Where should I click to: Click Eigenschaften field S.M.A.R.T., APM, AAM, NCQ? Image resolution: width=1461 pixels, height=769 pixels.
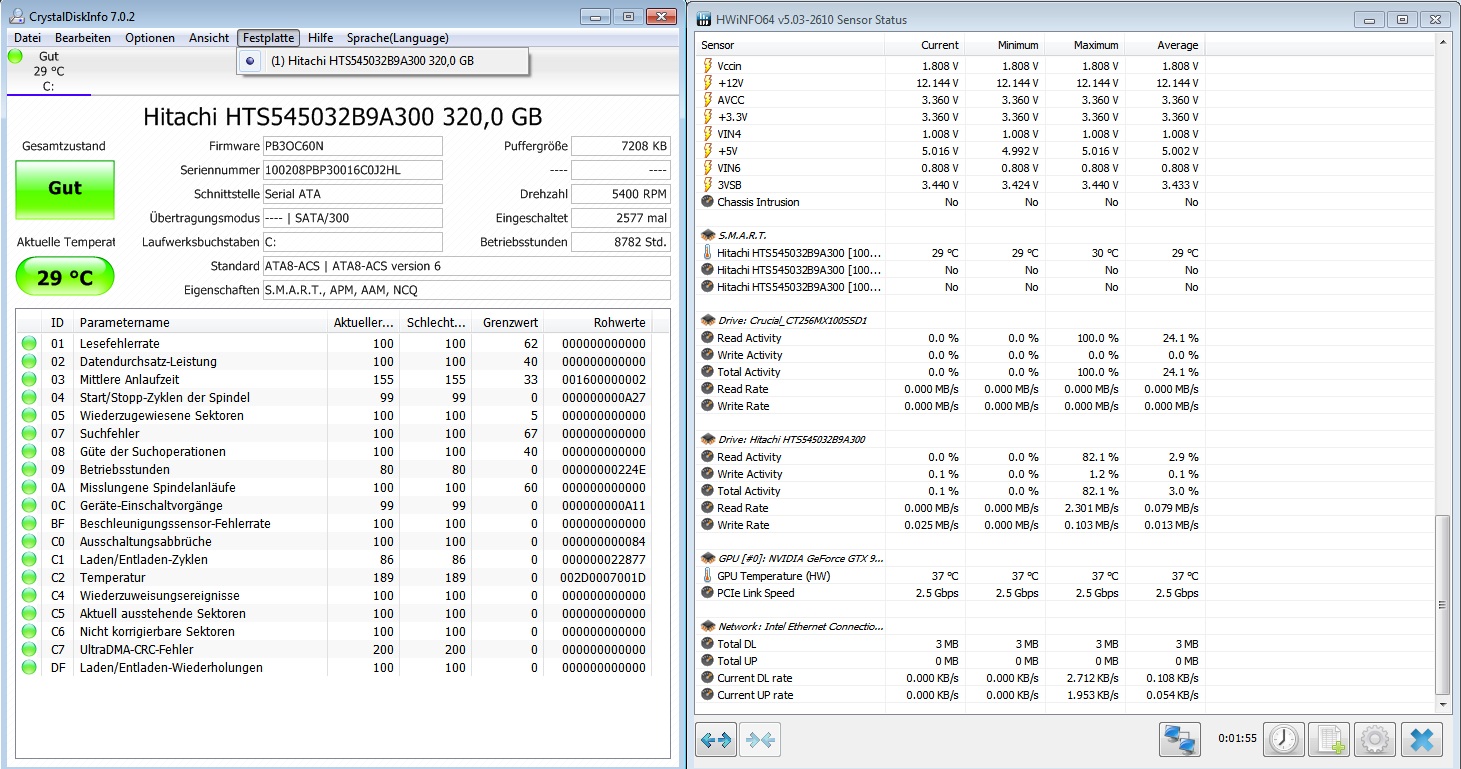[x=466, y=290]
